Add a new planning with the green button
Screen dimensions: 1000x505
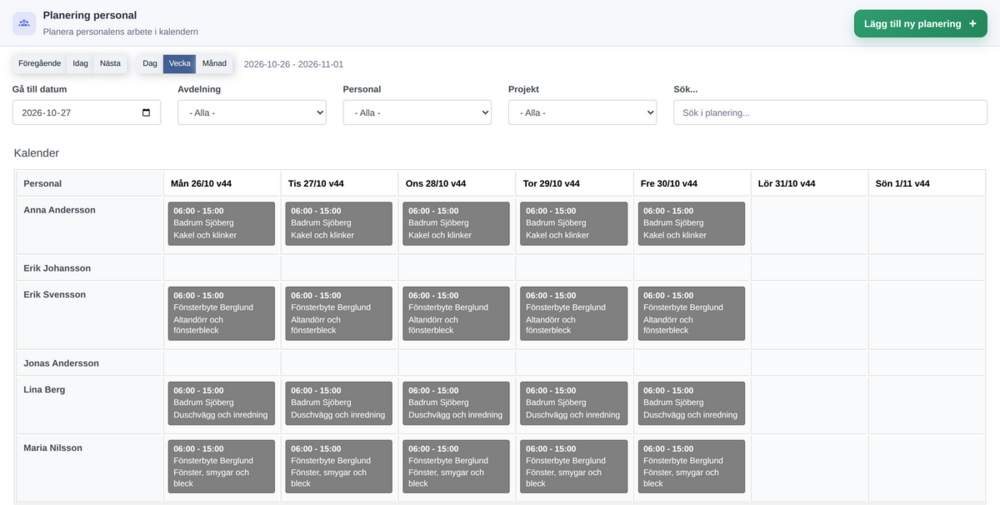click(920, 24)
